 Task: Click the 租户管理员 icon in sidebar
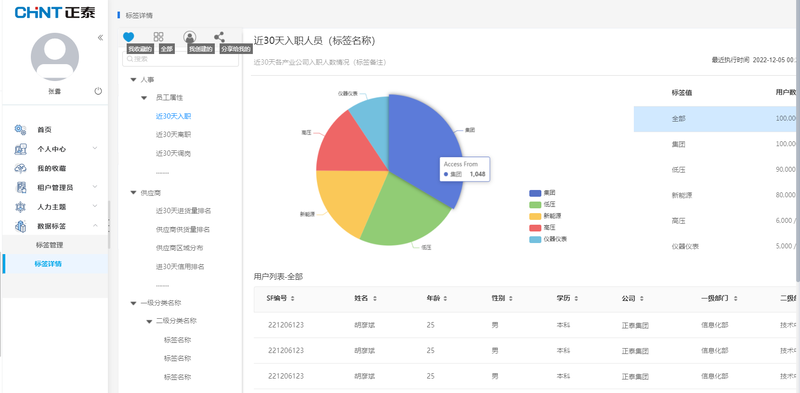[20, 187]
